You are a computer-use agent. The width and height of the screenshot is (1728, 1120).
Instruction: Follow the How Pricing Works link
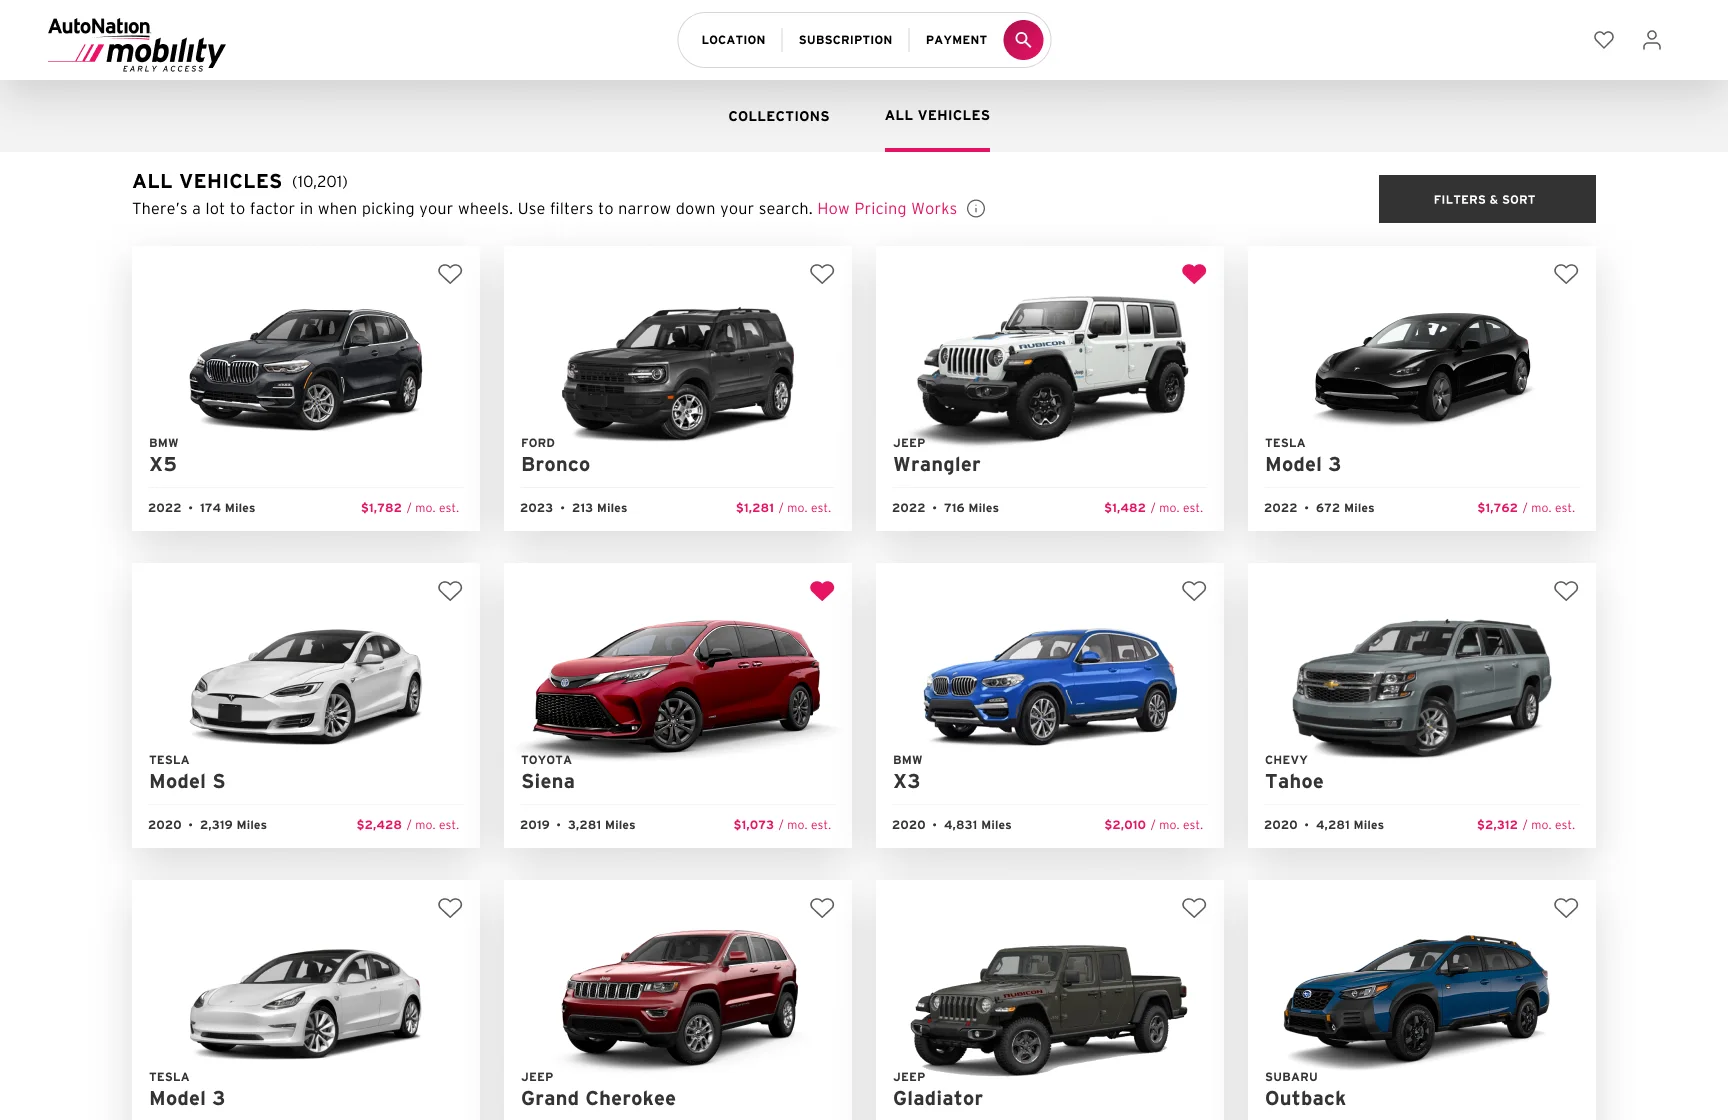[x=887, y=209]
